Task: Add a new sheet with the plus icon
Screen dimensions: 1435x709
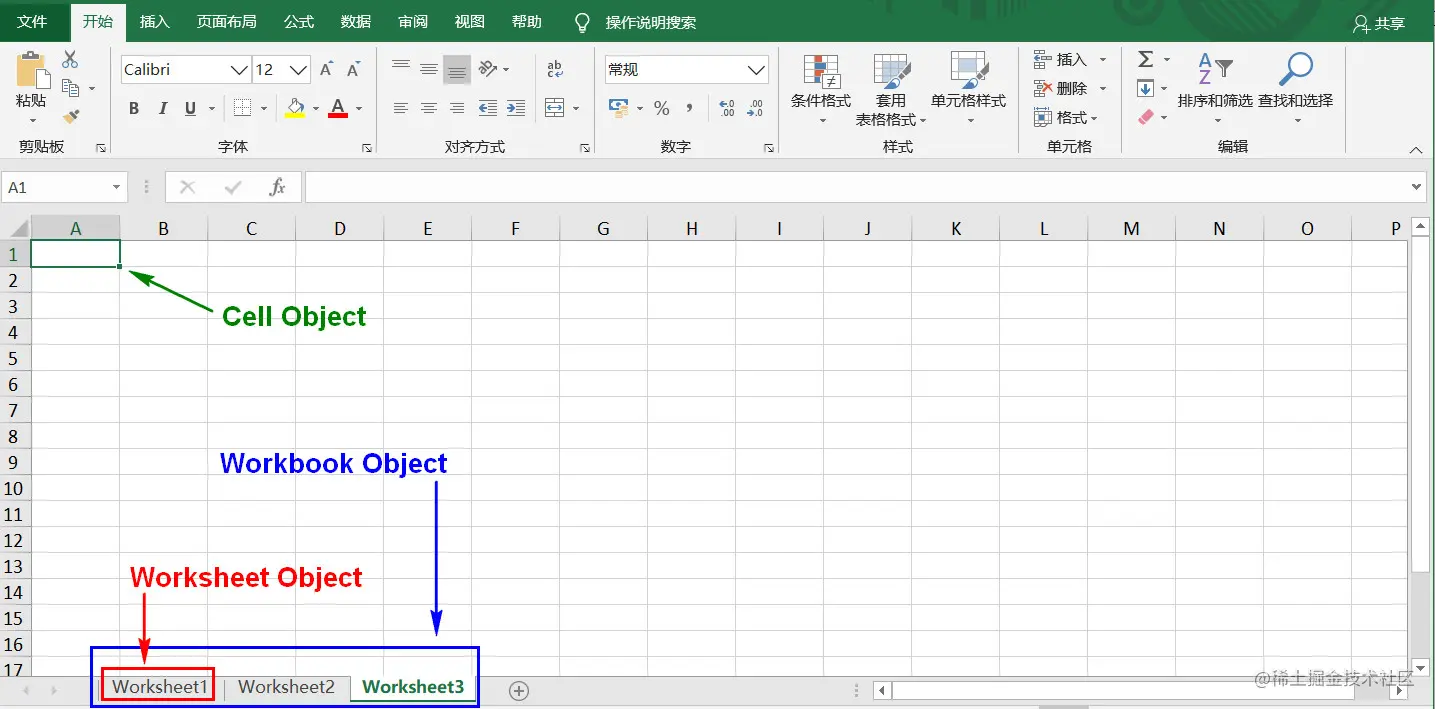Action: coord(518,690)
